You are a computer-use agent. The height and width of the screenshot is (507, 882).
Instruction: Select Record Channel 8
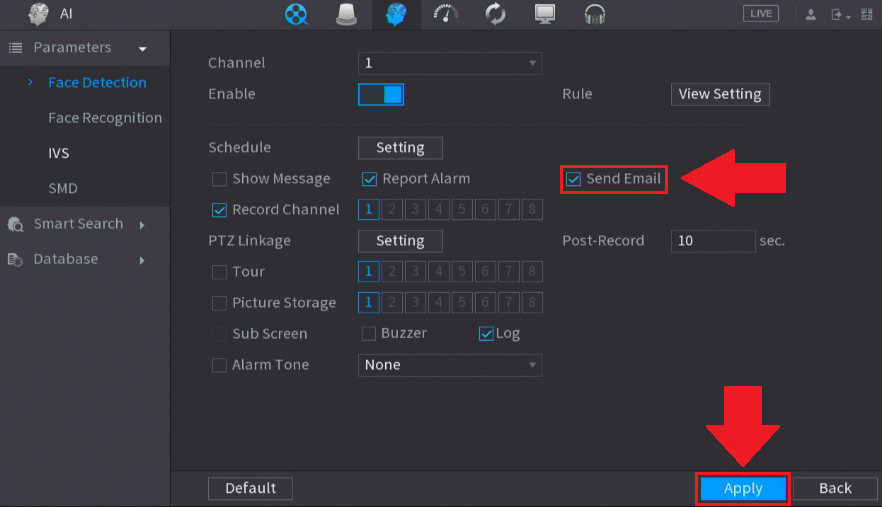tap(532, 210)
